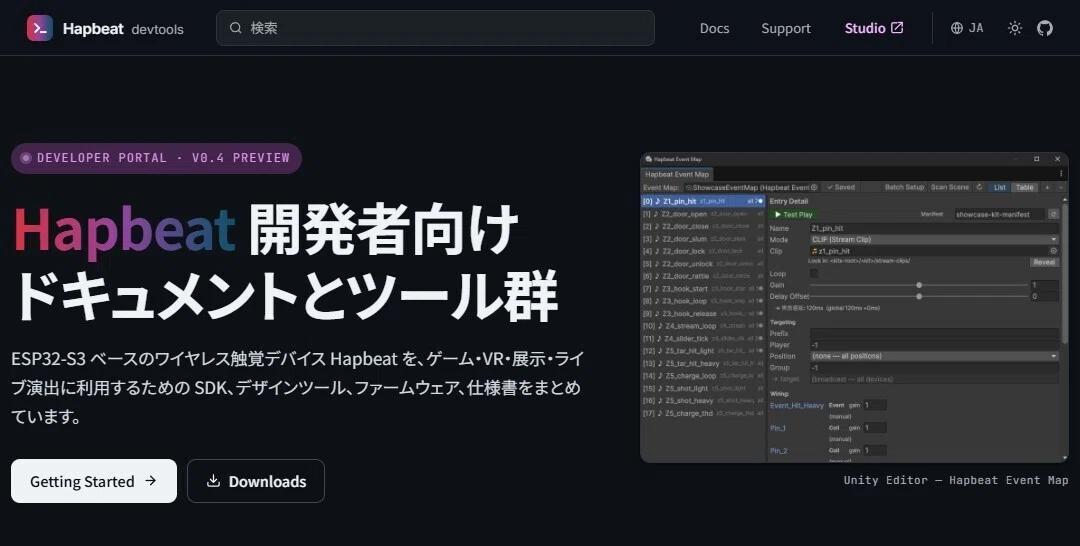
Task: Open the Mode CLIP (Stream Clip) dropdown
Action: click(x=934, y=240)
